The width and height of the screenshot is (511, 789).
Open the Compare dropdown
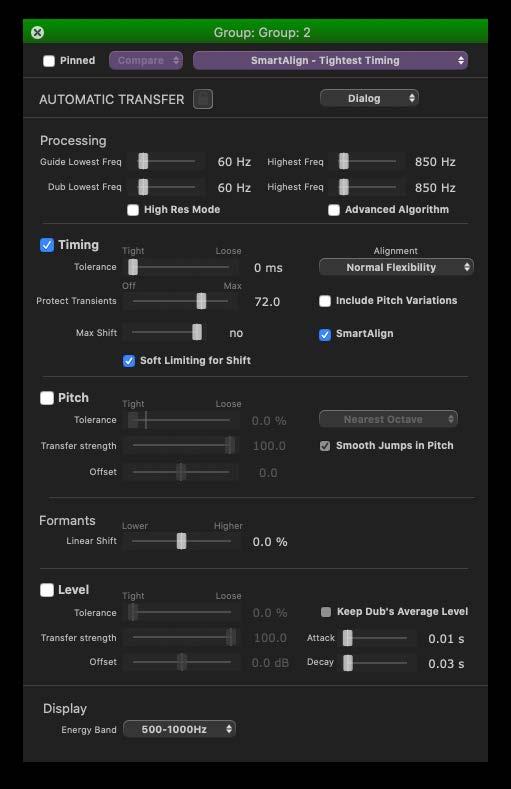(x=146, y=60)
